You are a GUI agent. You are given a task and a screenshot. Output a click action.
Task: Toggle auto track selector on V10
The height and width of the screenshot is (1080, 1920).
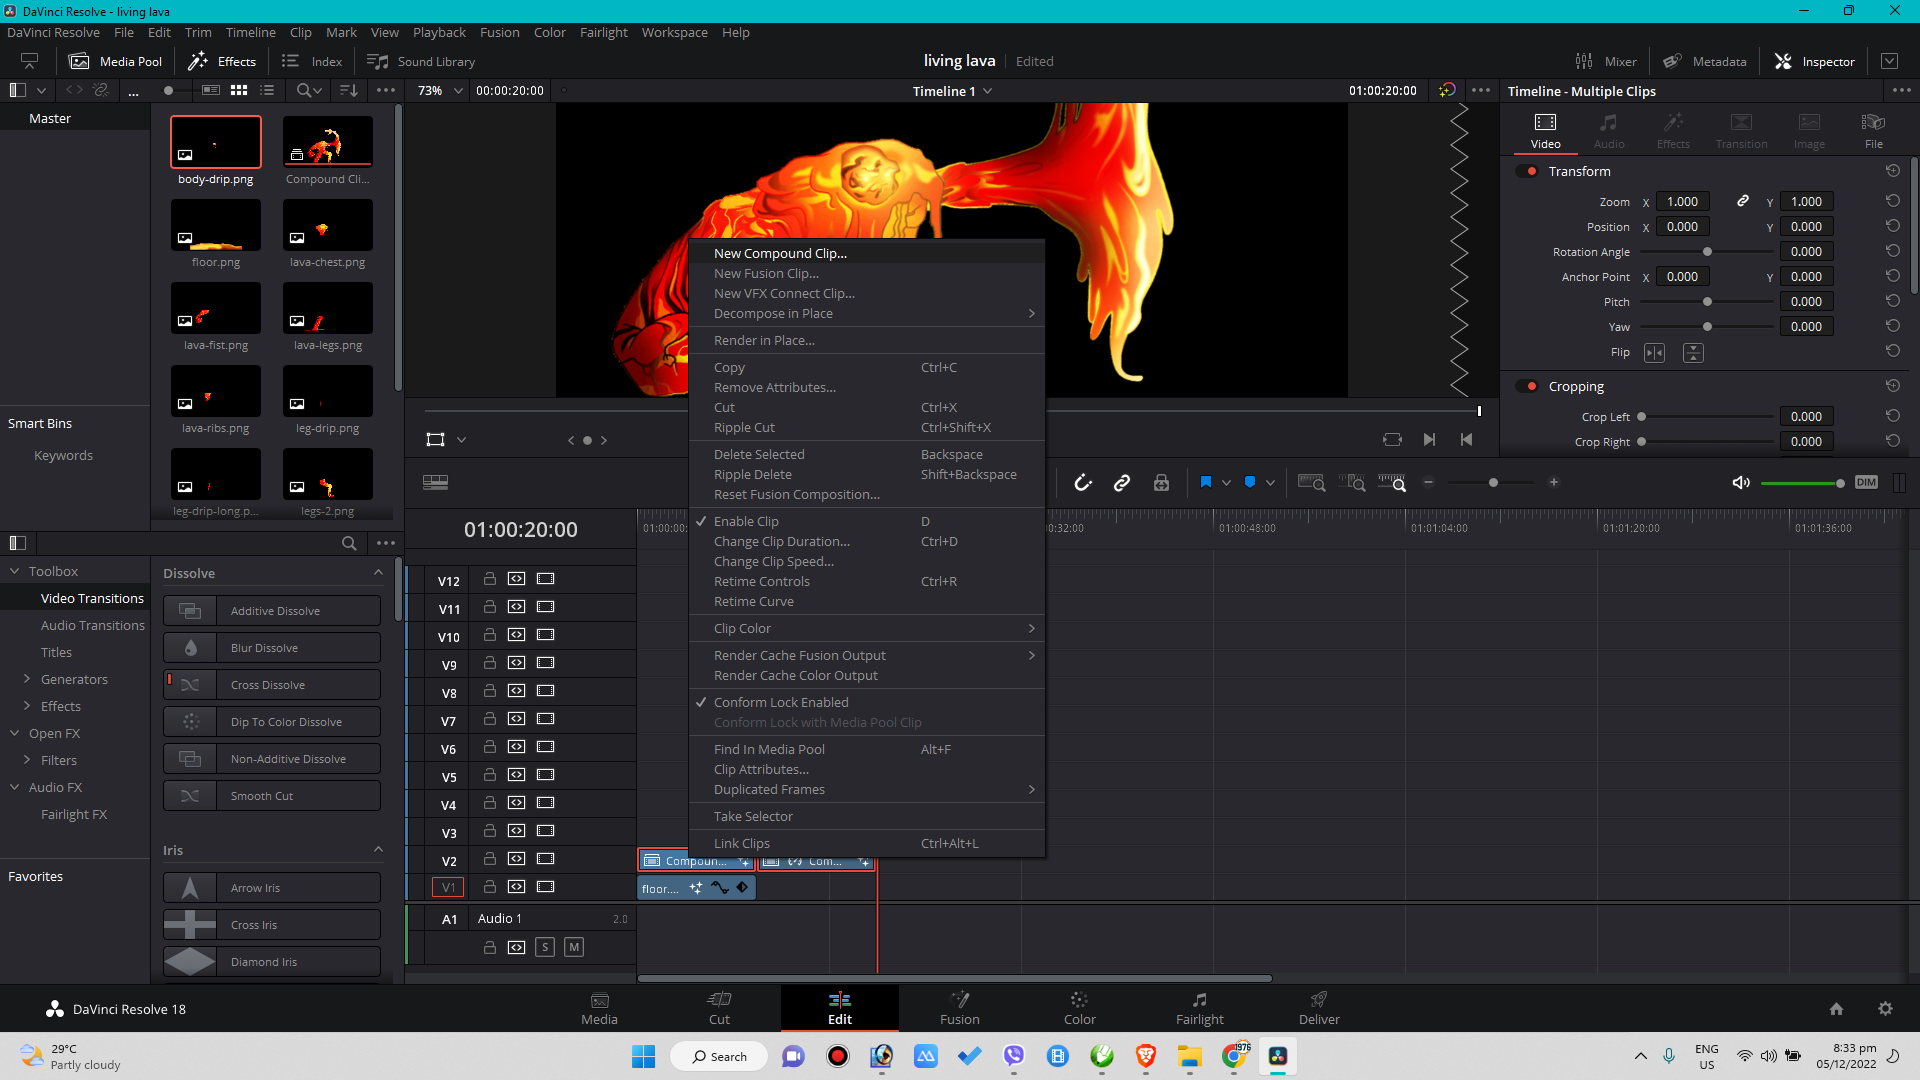[516, 635]
